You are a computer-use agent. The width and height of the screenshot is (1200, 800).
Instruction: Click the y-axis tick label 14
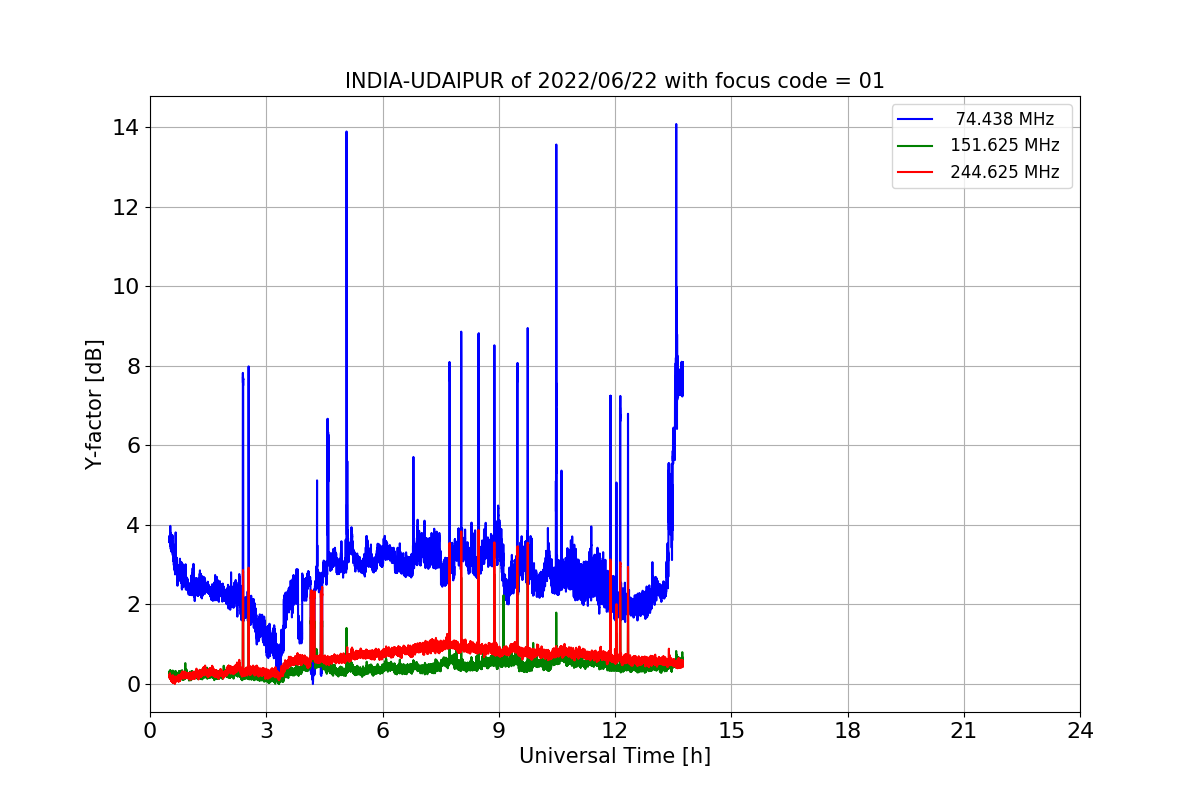point(126,128)
